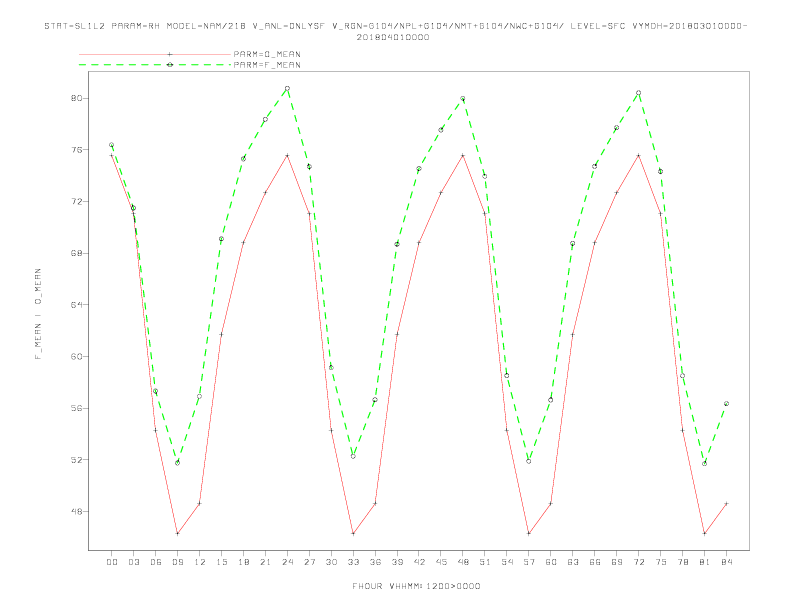The width and height of the screenshot is (792, 612).
Task: Click x-axis forecast hour label 78
Action: (682, 562)
